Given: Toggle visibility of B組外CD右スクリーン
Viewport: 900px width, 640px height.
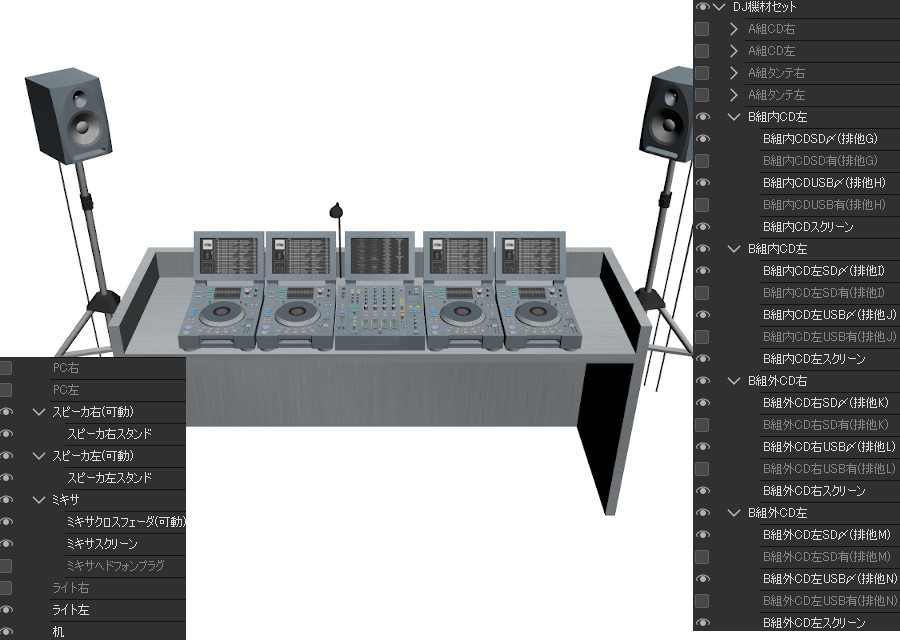Looking at the screenshot, I should [x=702, y=490].
